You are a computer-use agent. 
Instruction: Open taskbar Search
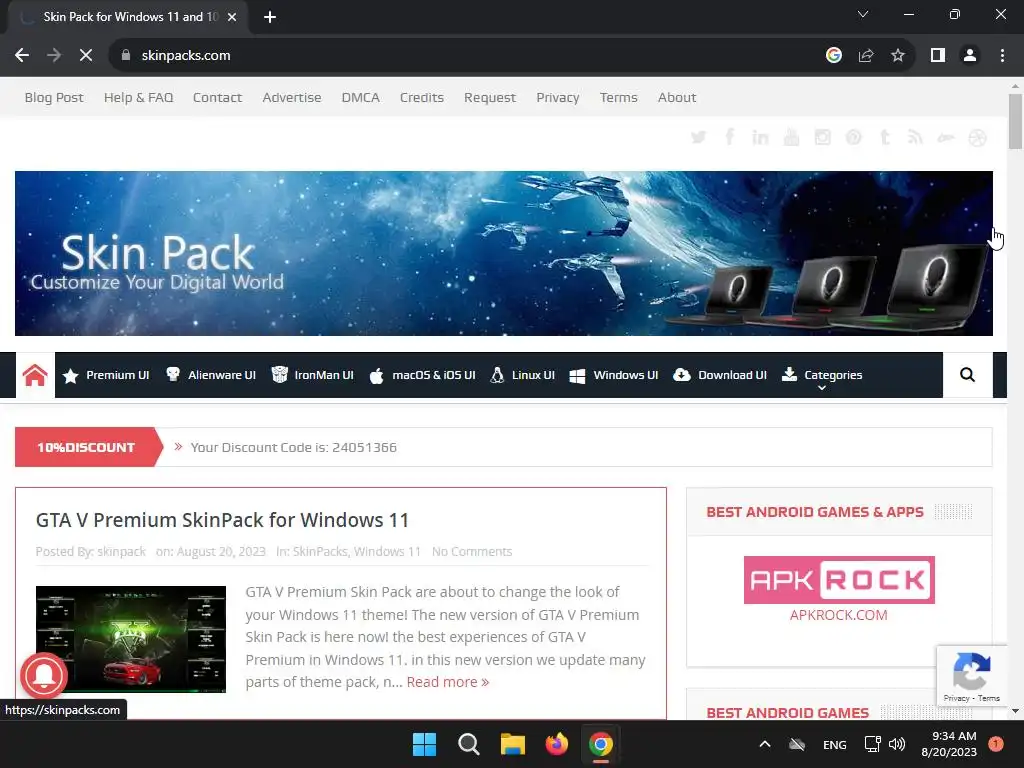click(x=468, y=744)
